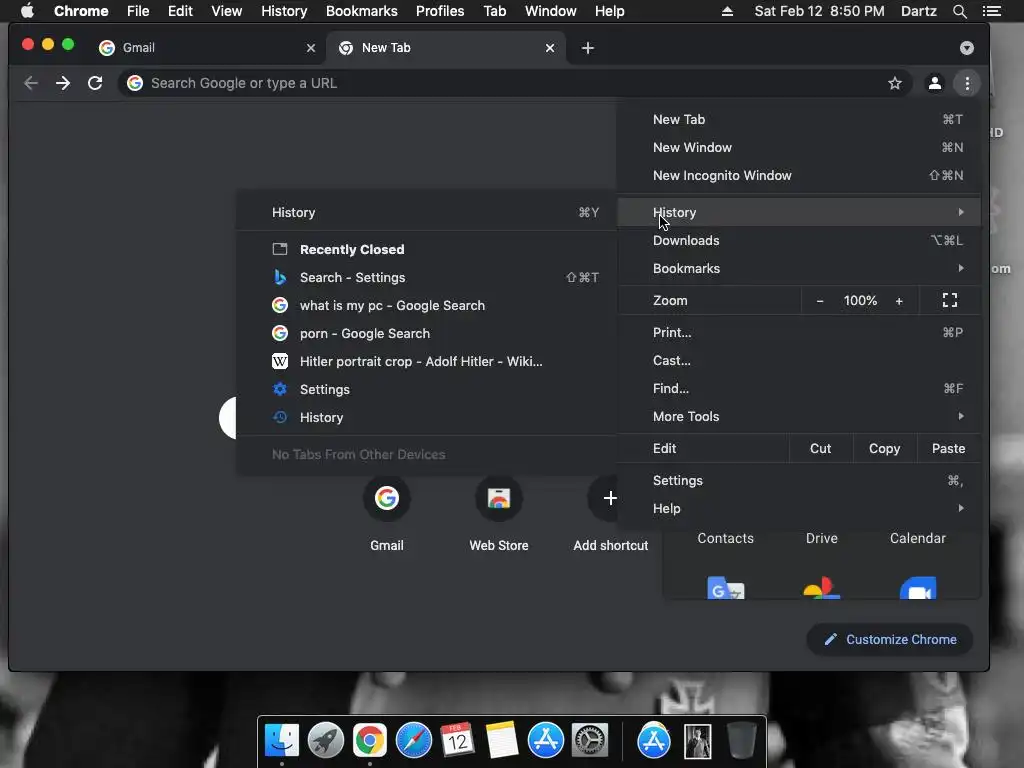Choose Find... from the menu

(799, 389)
